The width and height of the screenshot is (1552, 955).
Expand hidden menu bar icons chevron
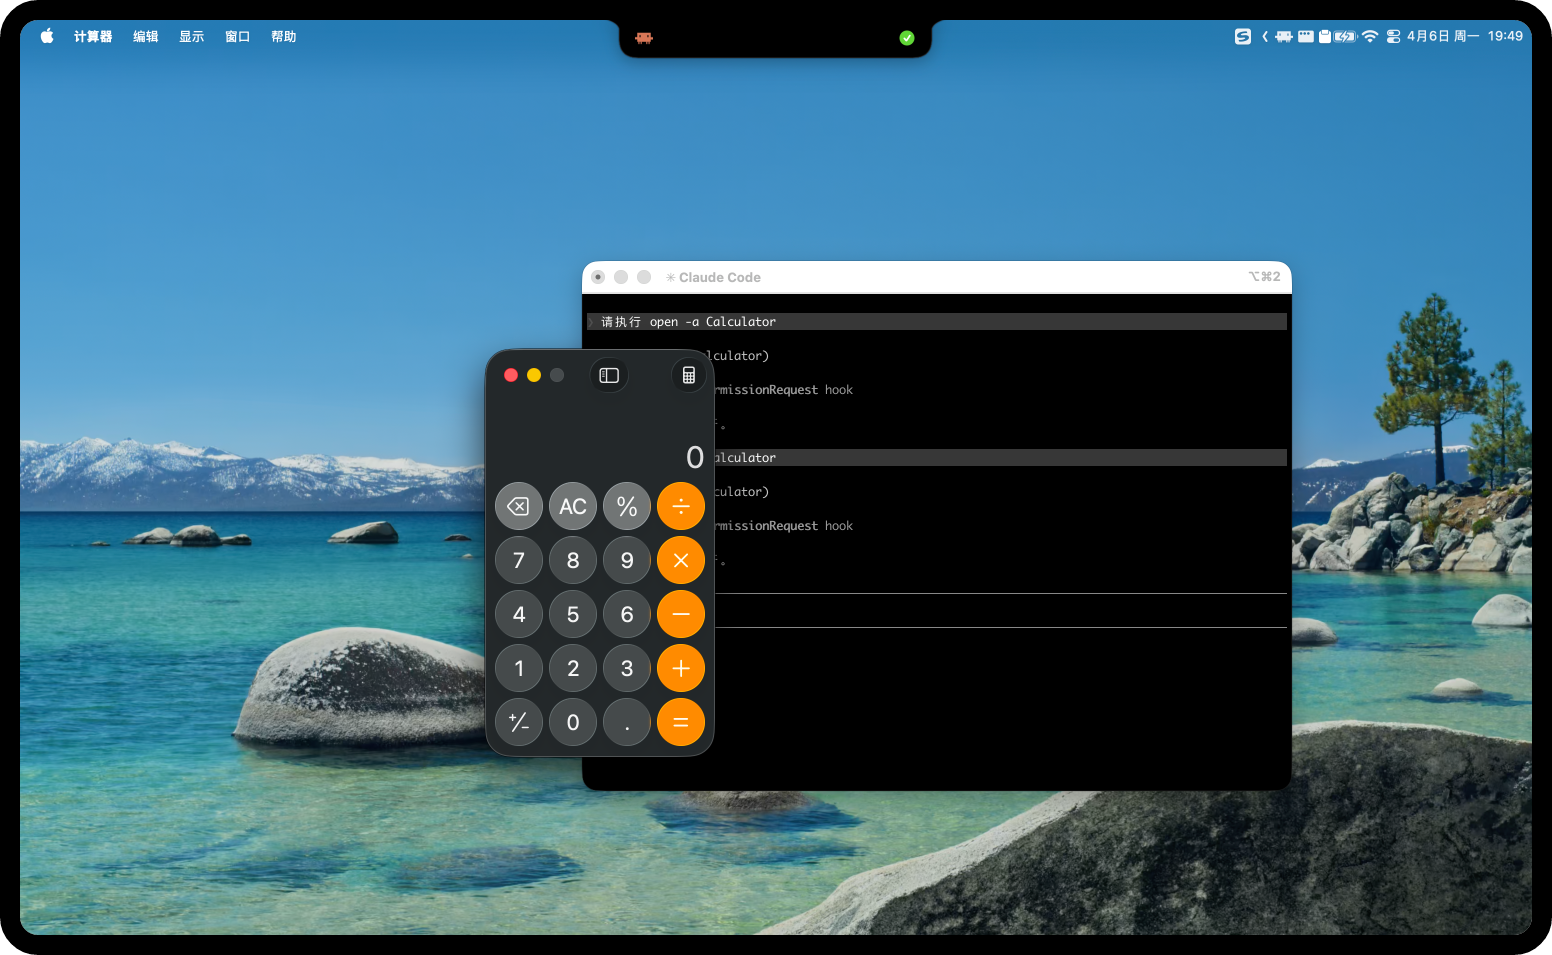click(1265, 36)
